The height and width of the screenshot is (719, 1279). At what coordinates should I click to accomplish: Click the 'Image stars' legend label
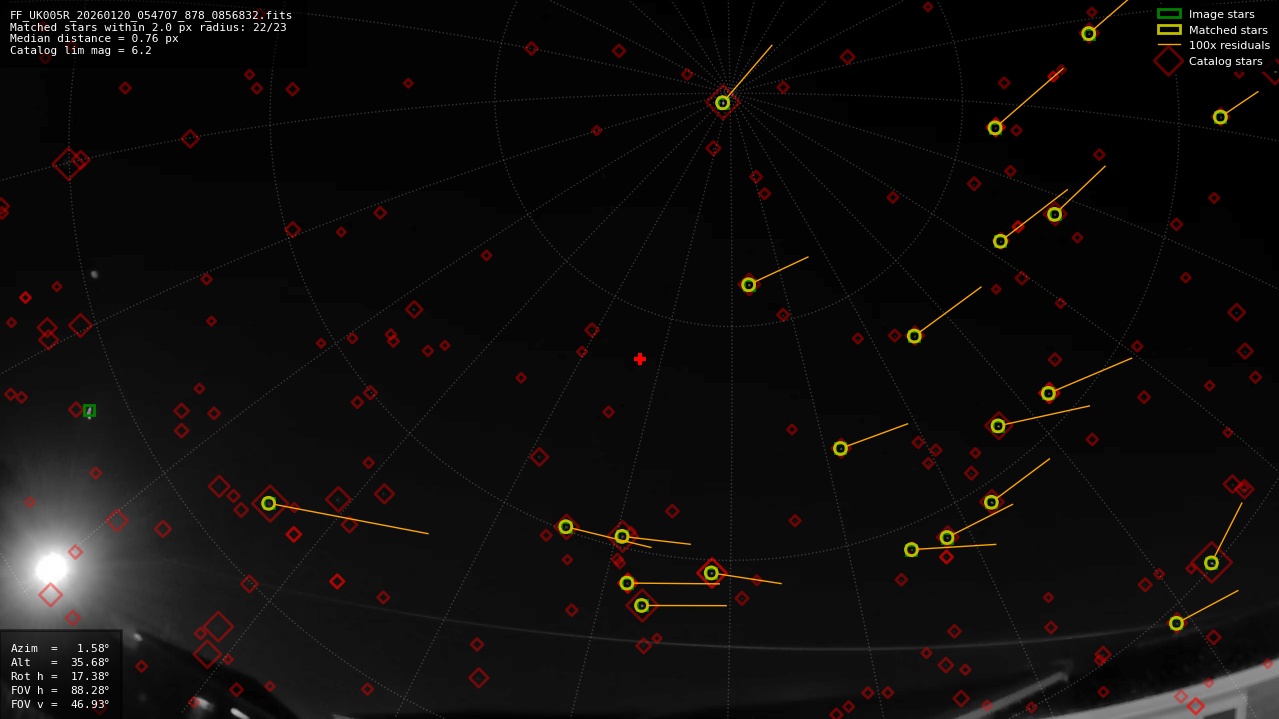pyautogui.click(x=1221, y=14)
